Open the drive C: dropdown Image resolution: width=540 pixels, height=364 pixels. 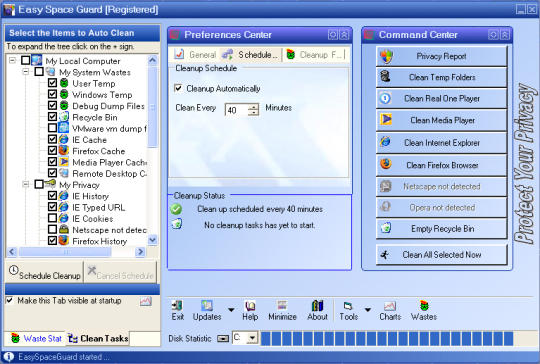[x=252, y=338]
